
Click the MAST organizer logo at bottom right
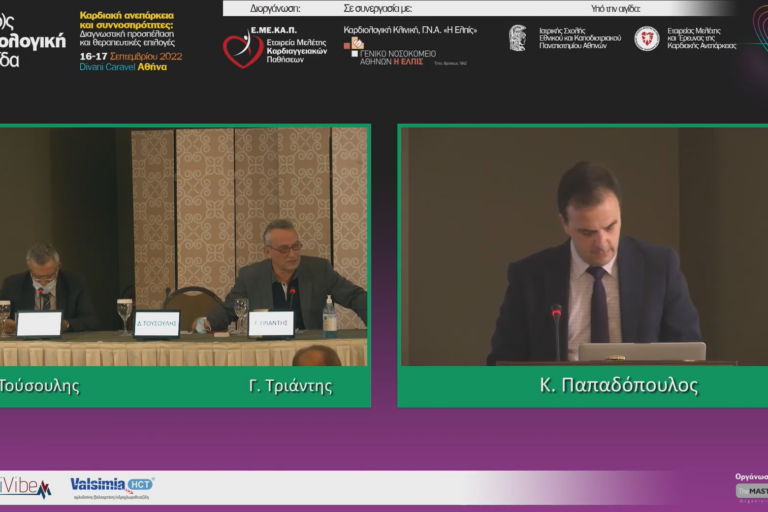[752, 491]
